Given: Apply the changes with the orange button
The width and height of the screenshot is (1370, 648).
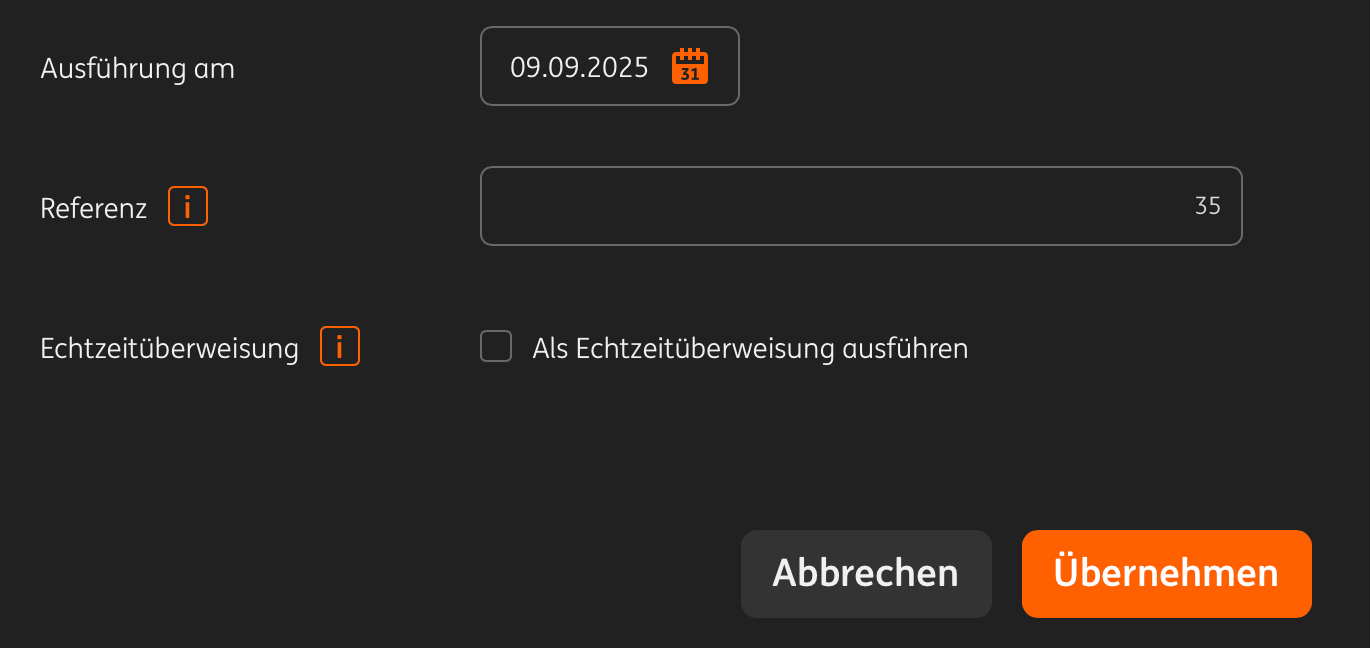Looking at the screenshot, I should point(1167,574).
